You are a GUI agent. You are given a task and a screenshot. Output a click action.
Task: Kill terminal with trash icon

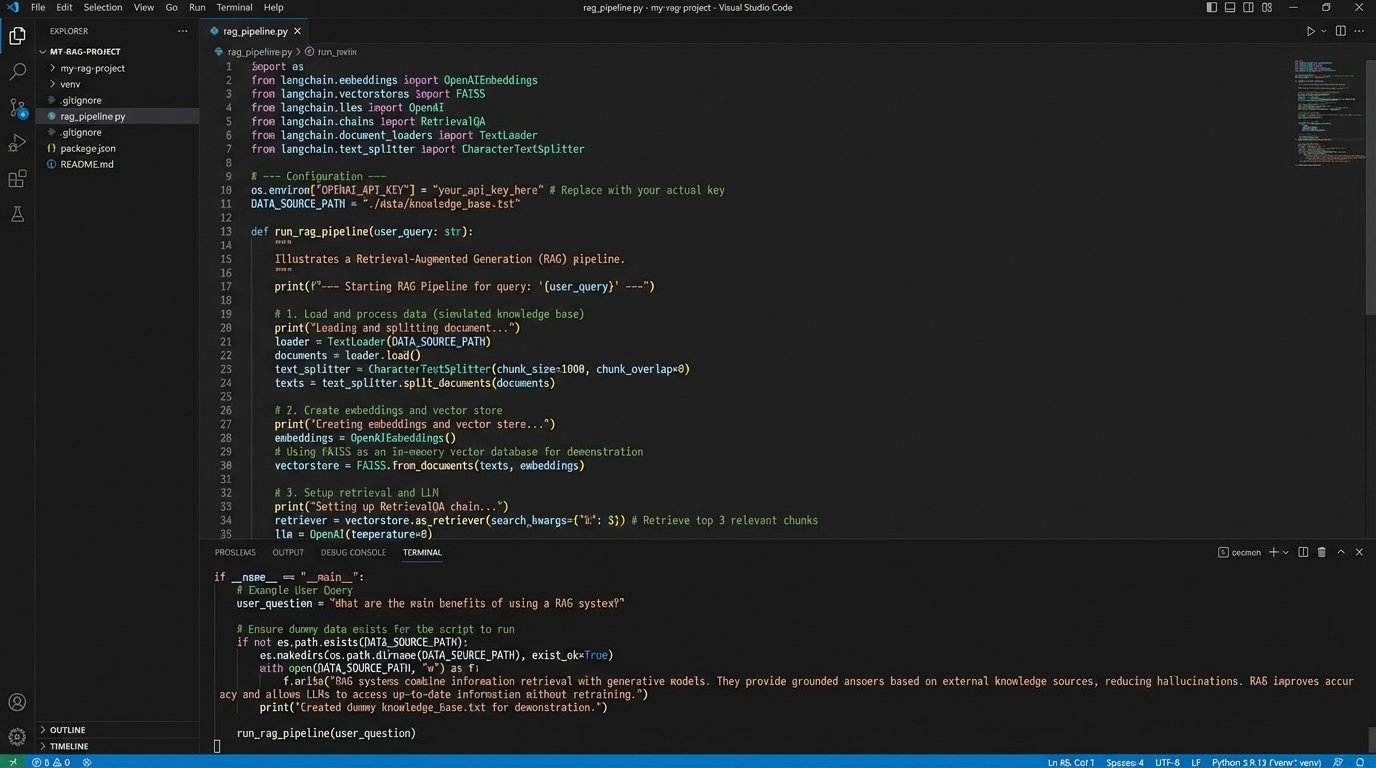pyautogui.click(x=1321, y=552)
